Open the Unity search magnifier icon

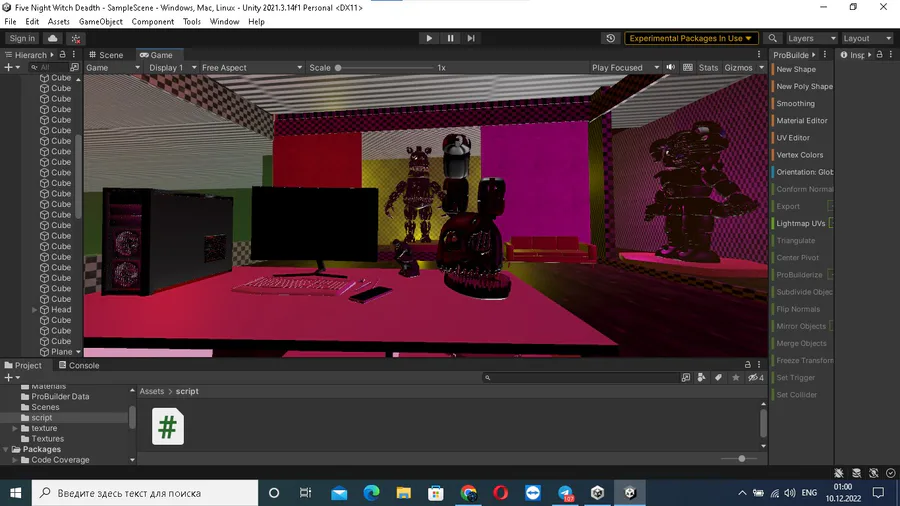click(773, 38)
